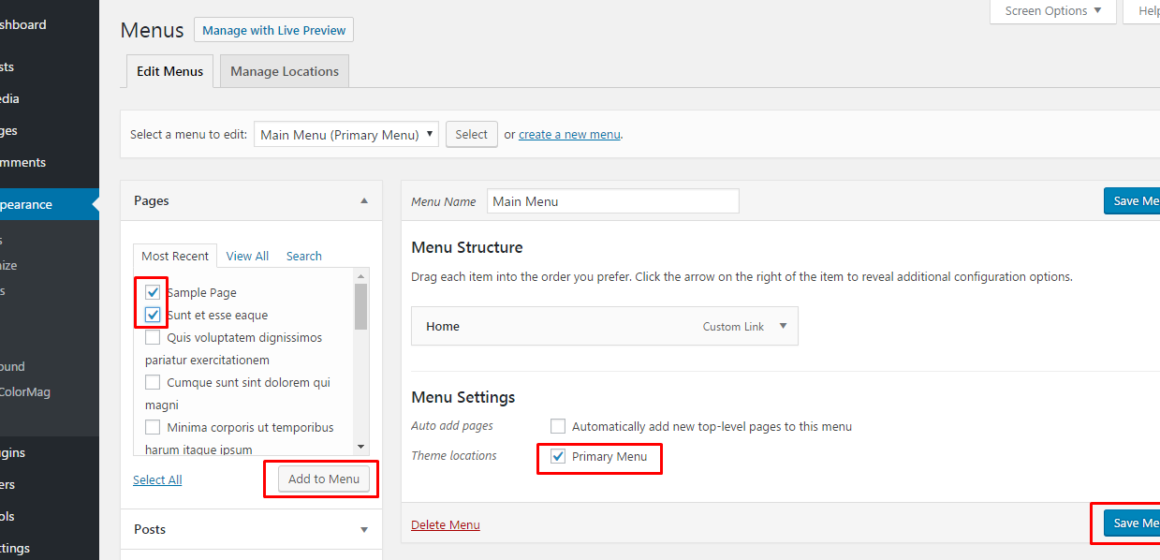This screenshot has height=560, width=1160.
Task: Click the Select menu button
Action: click(471, 135)
